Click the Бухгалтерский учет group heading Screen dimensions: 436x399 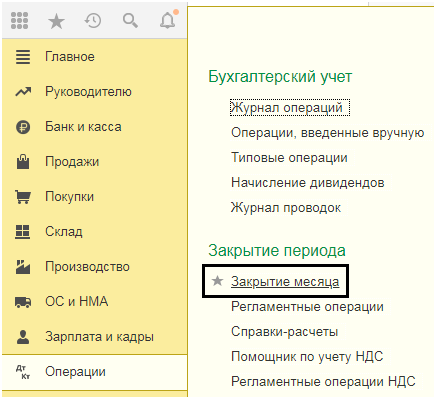click(280, 77)
